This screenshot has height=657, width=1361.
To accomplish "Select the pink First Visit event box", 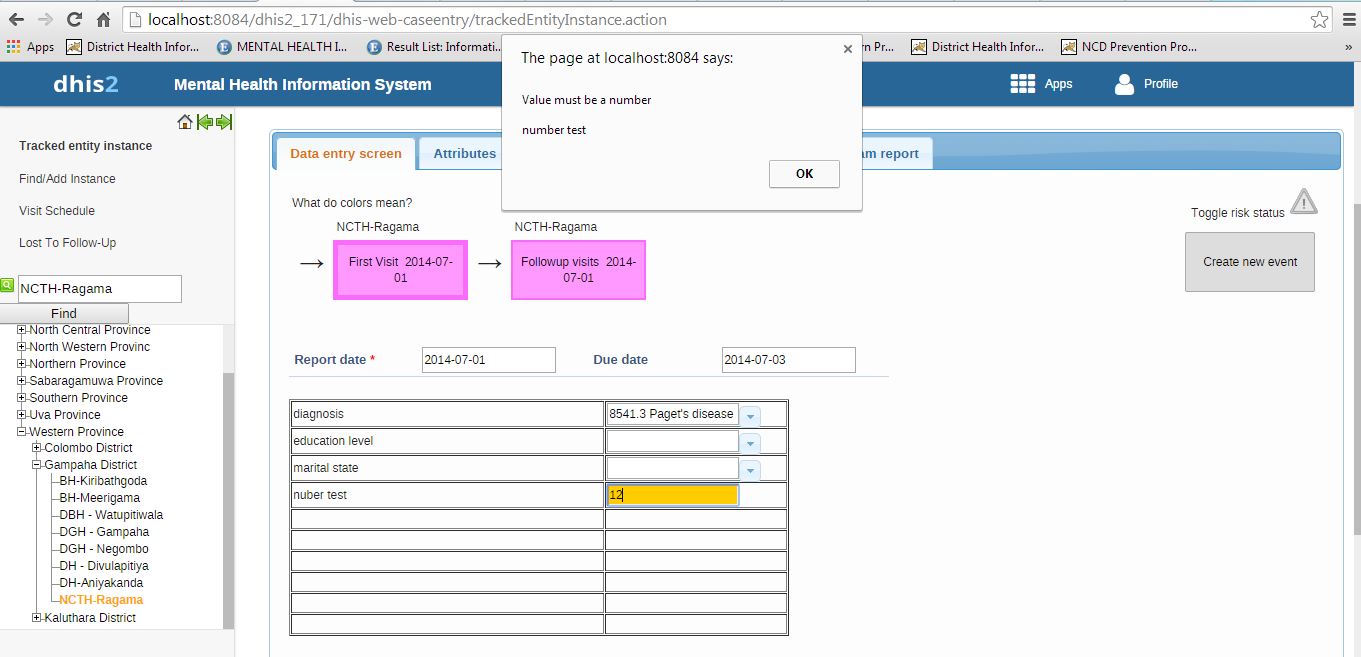I will [x=400, y=270].
